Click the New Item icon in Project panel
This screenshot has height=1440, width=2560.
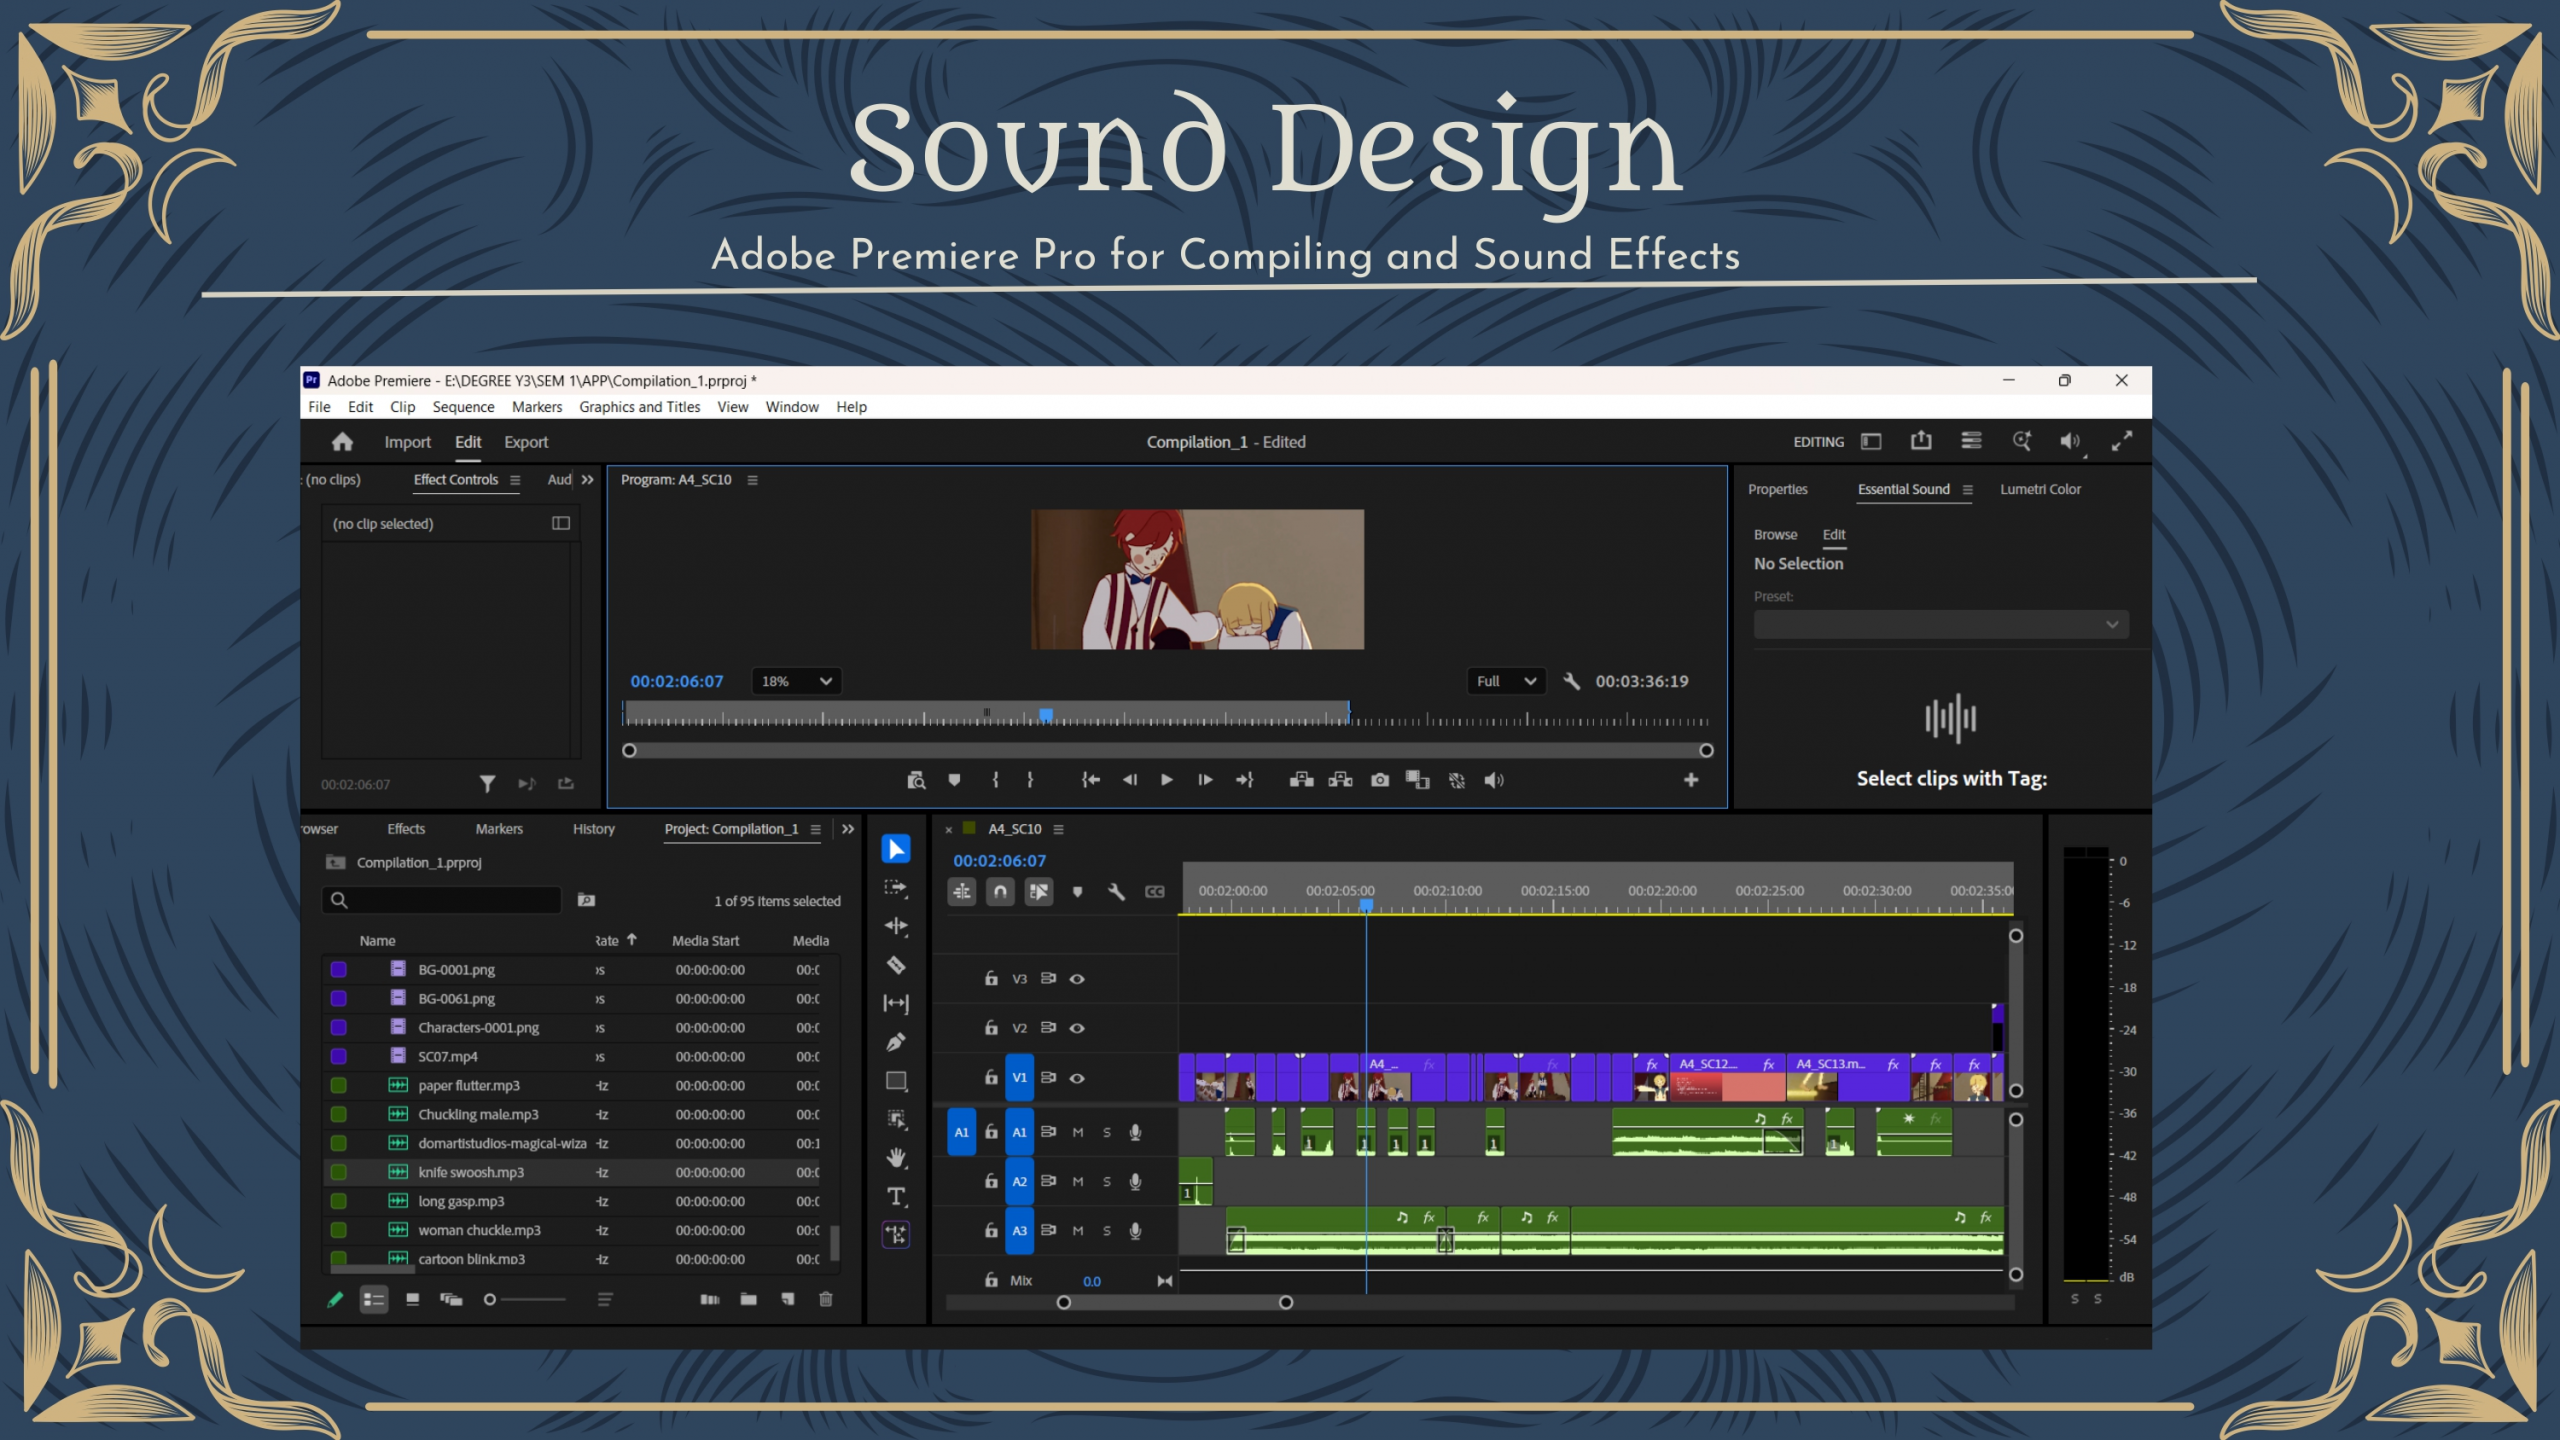coord(787,1299)
